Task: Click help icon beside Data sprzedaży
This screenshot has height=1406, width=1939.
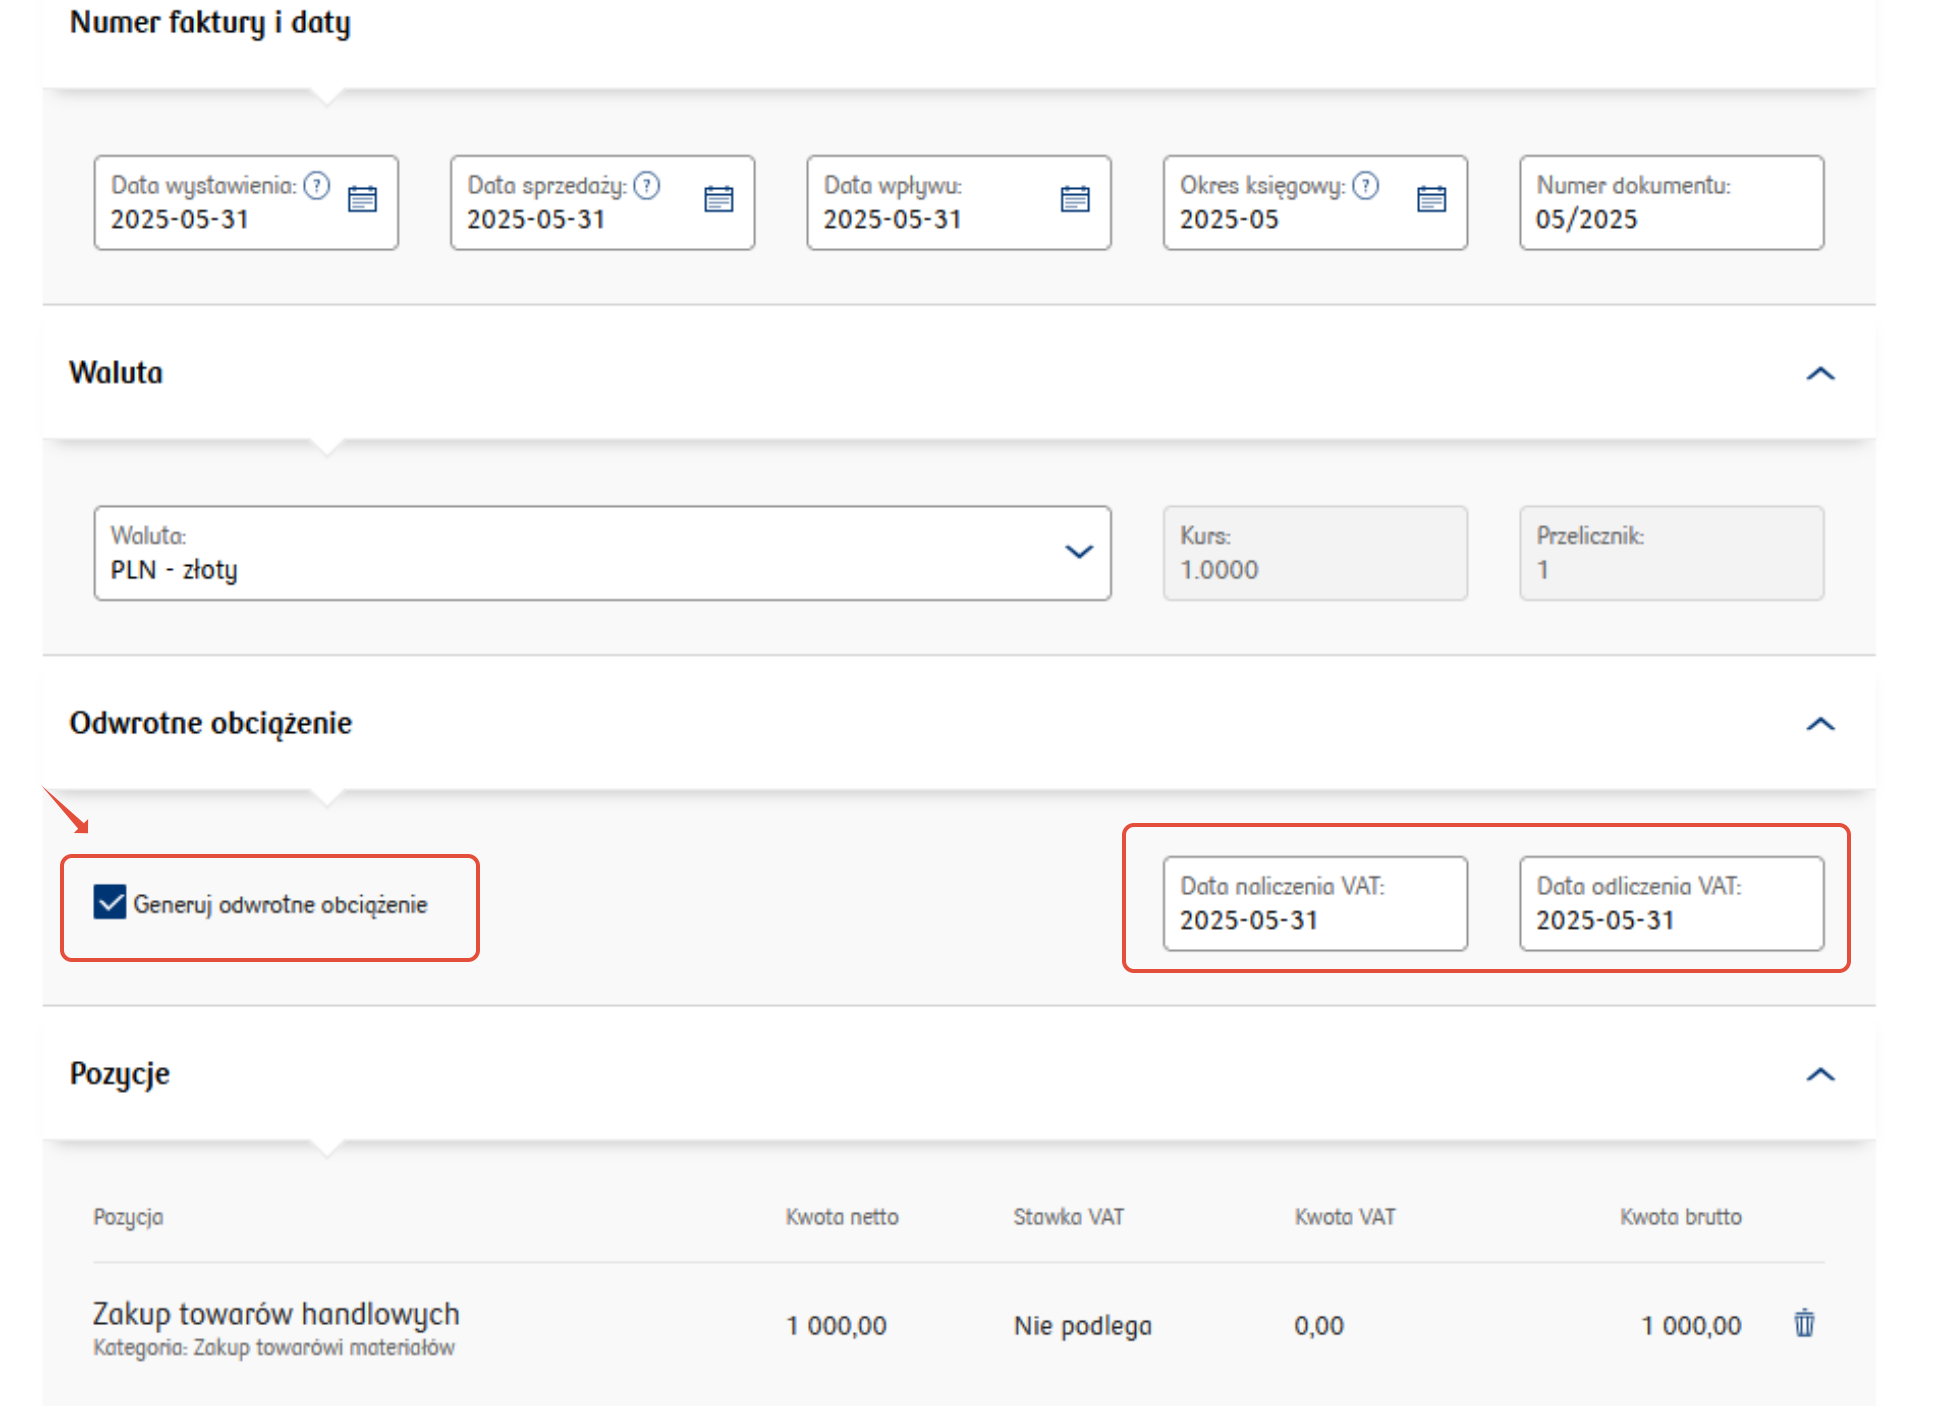Action: (647, 186)
